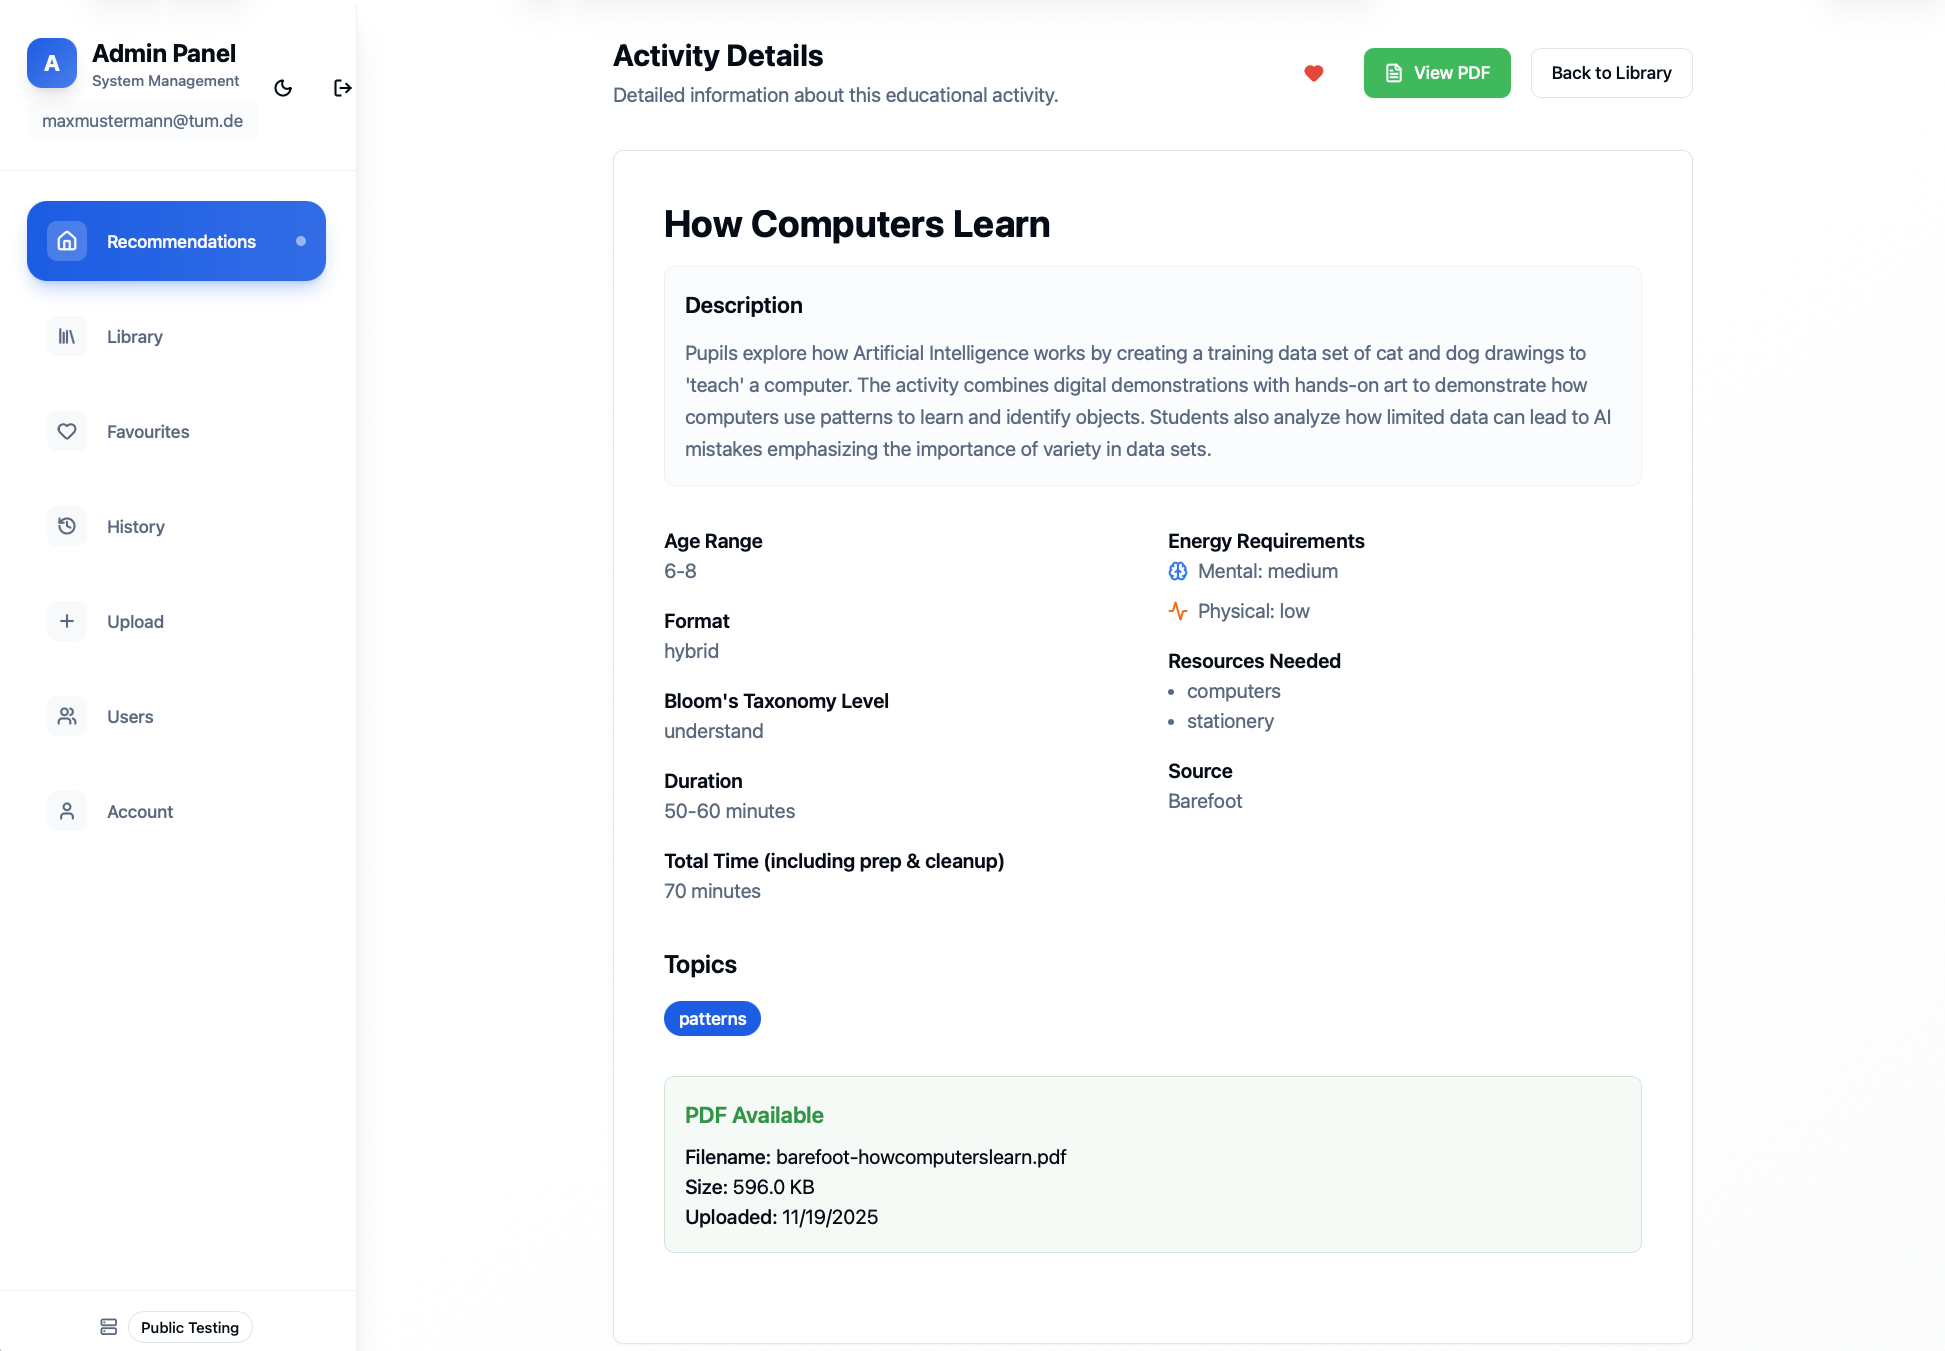
Task: Toggle dark mode moon icon
Action: click(x=283, y=88)
